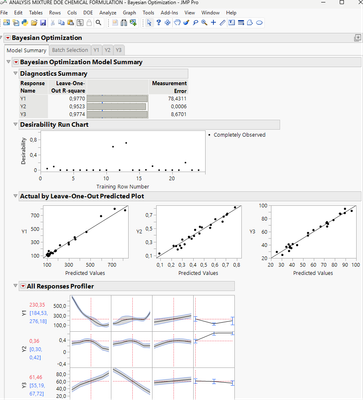Click the Measurement Error value 78,4311

coord(177,99)
